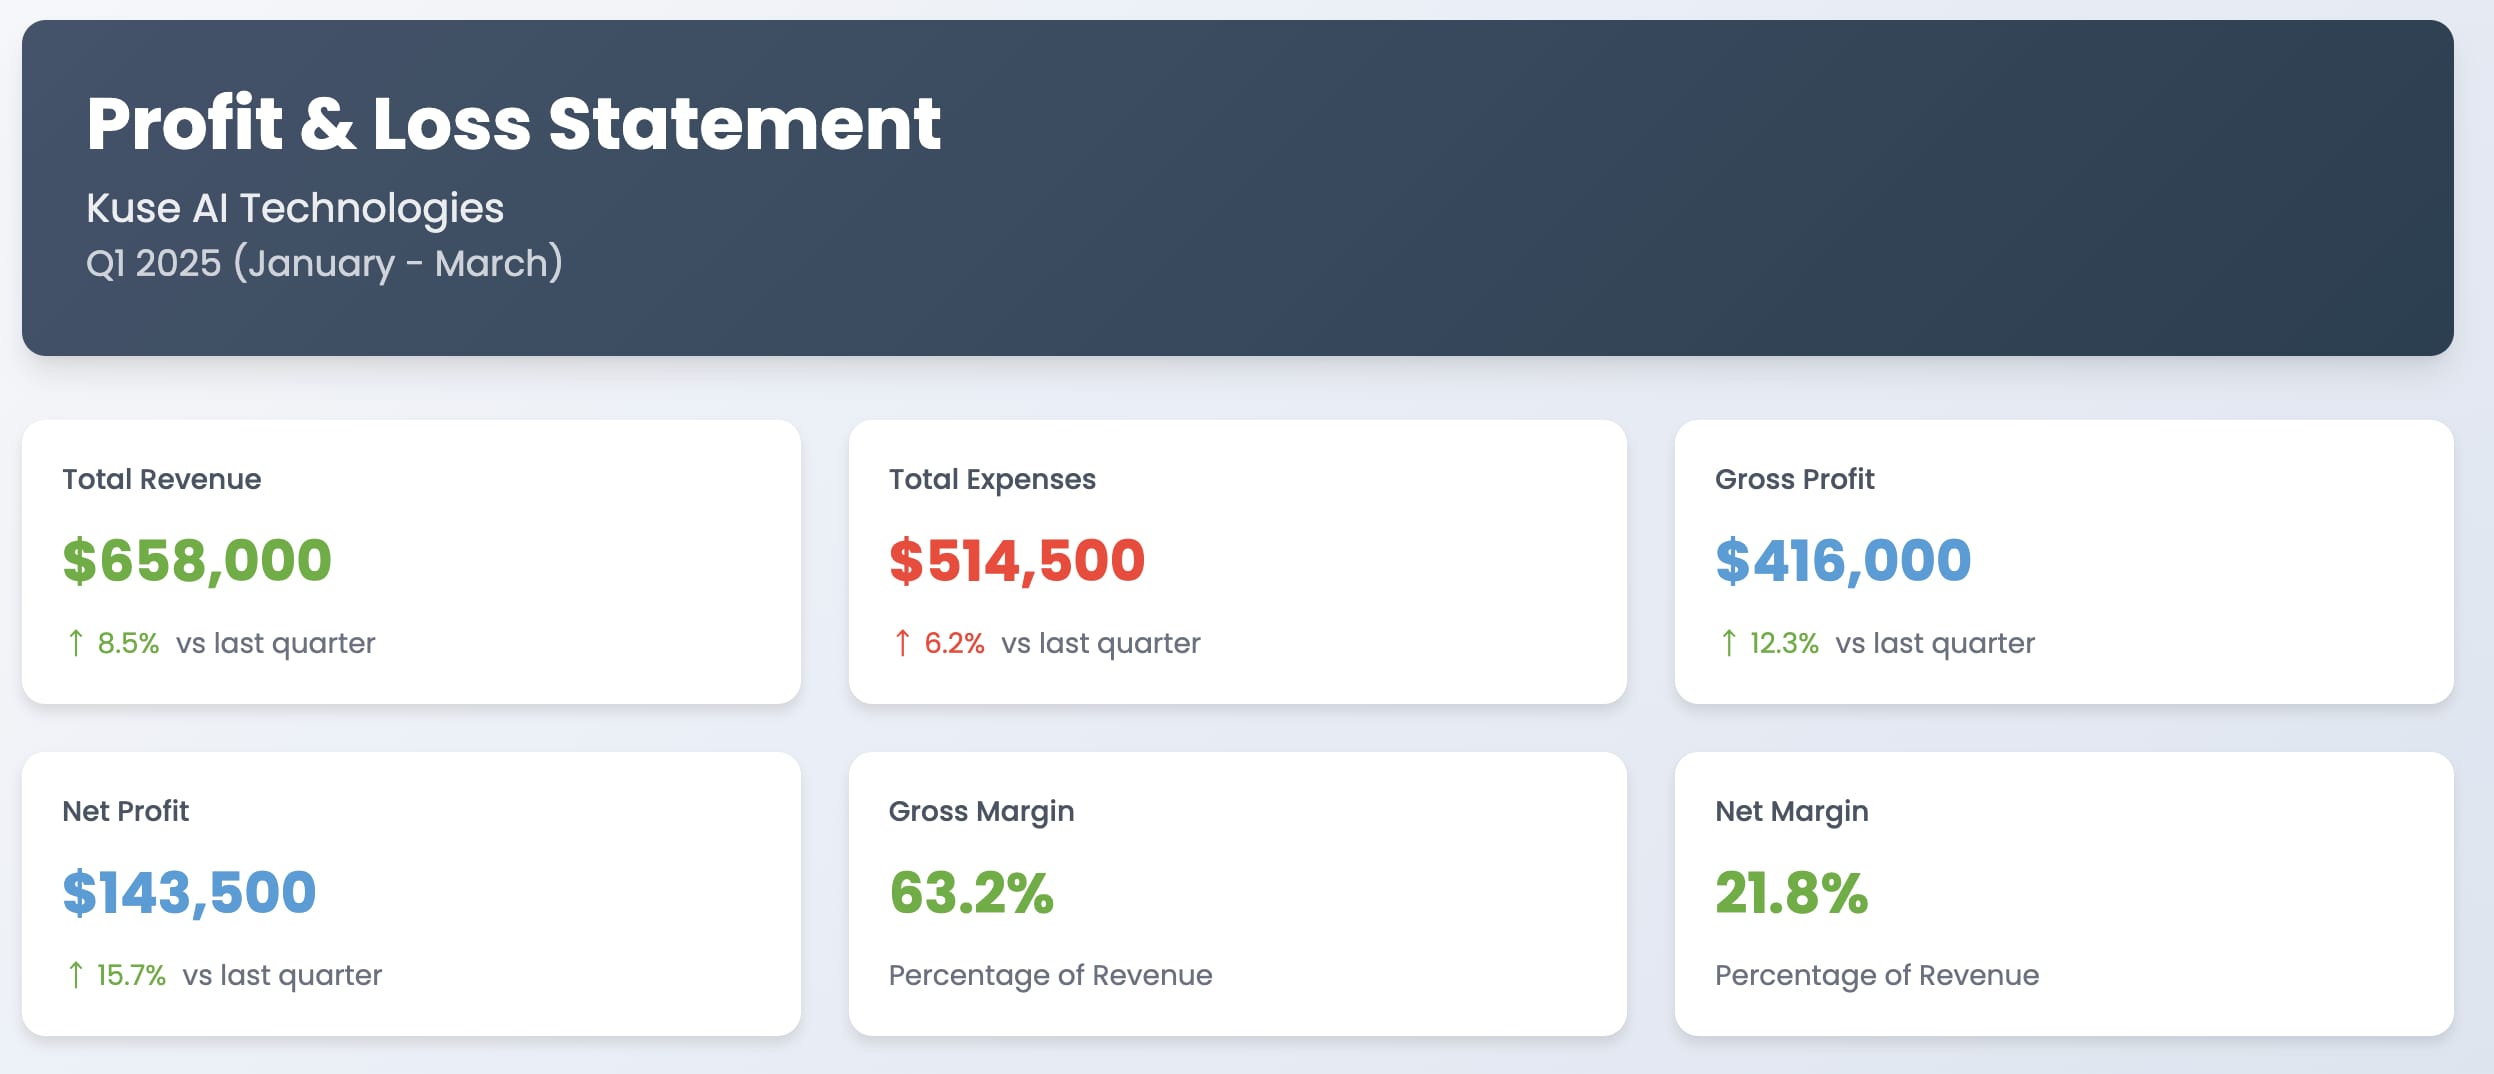The height and width of the screenshot is (1074, 2494).
Task: Click the Total Revenue card label
Action: [x=162, y=479]
